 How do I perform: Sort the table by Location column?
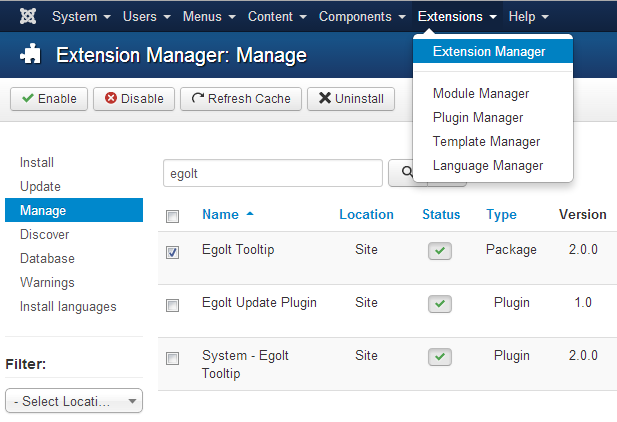coord(366,215)
